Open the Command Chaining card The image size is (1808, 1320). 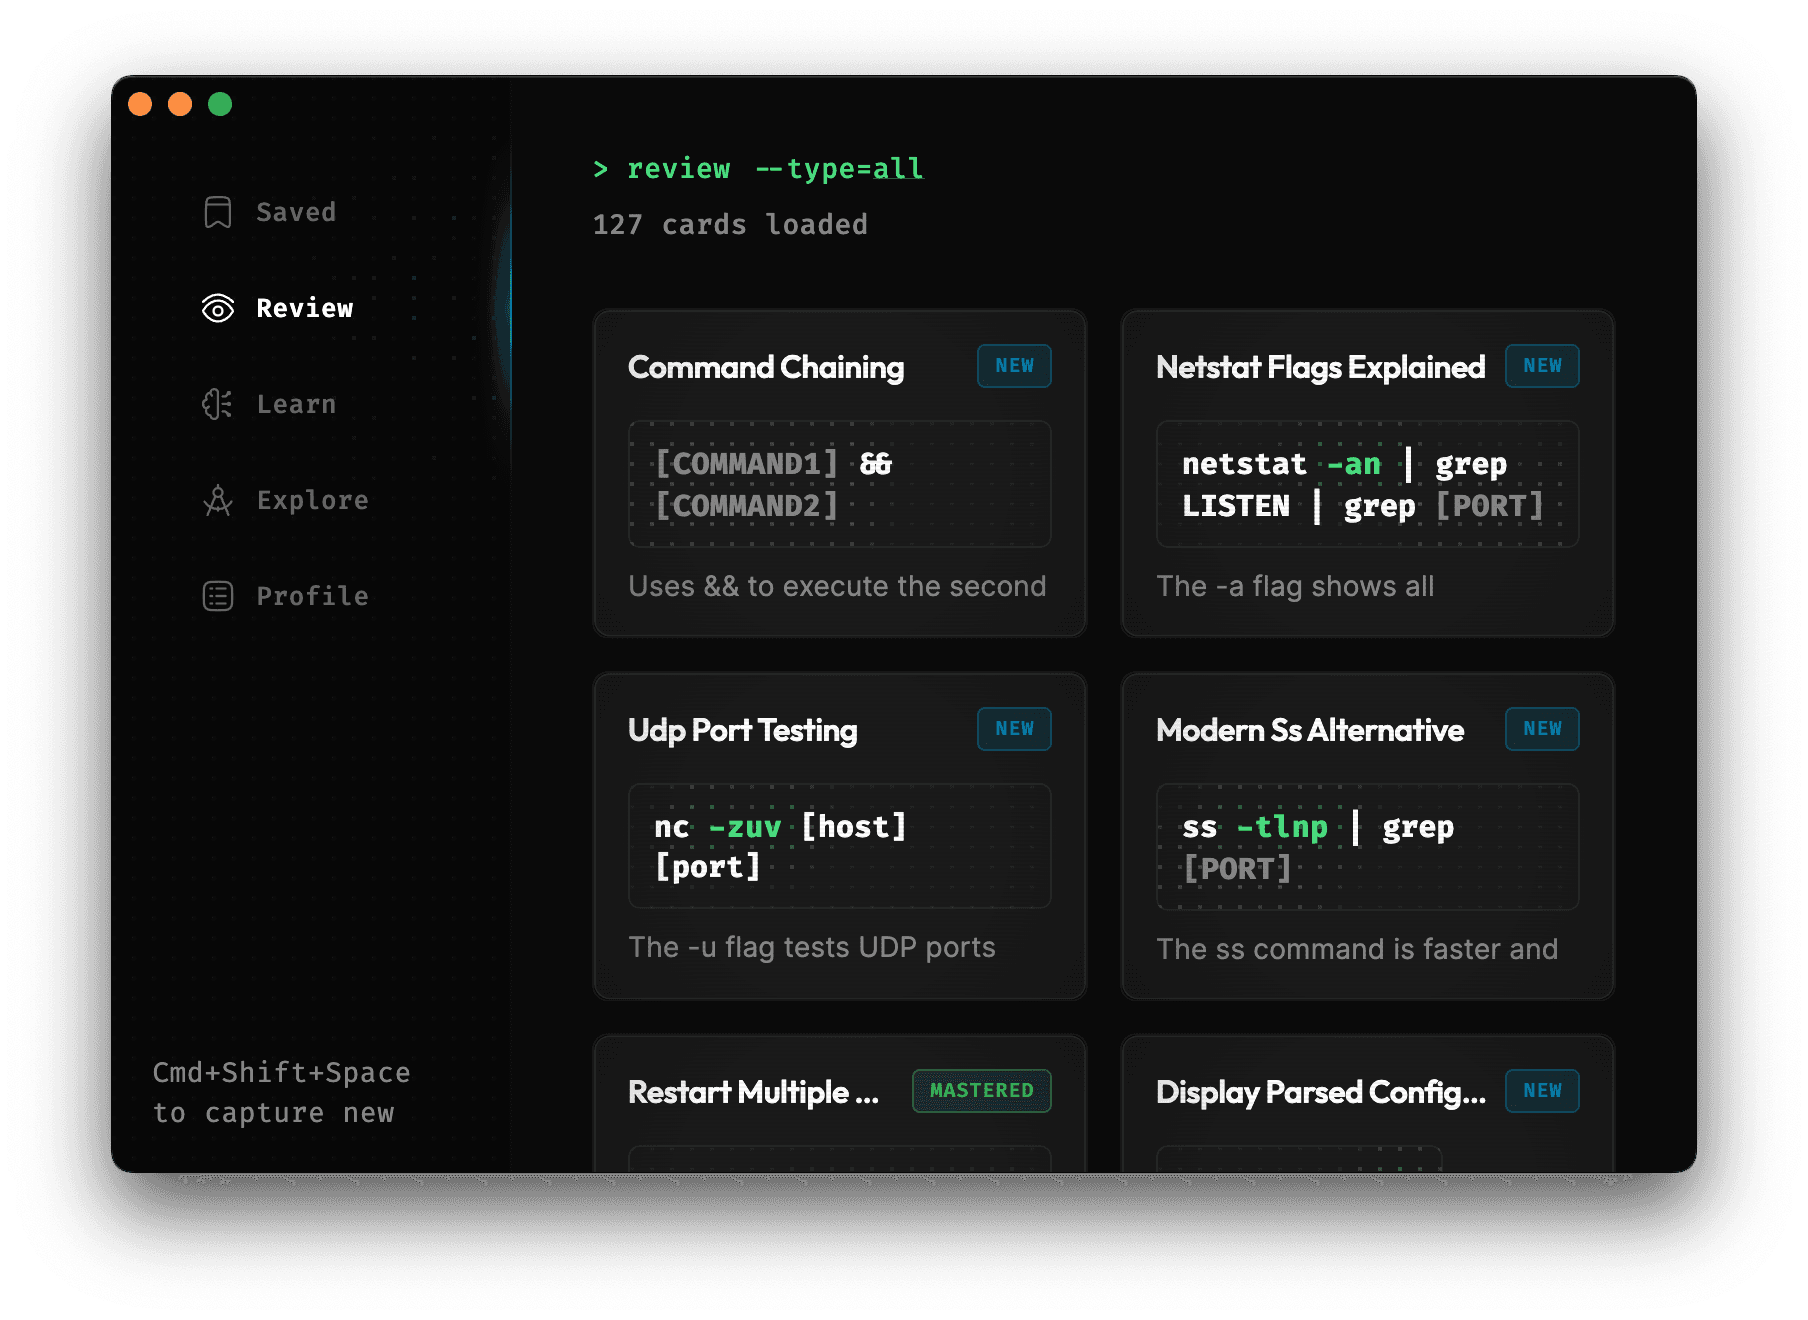(765, 368)
